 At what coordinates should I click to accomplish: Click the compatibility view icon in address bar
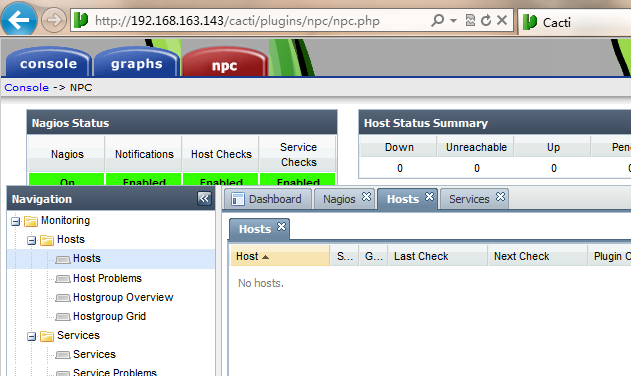(470, 20)
